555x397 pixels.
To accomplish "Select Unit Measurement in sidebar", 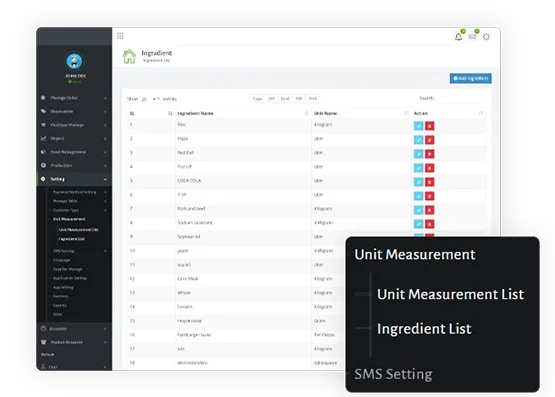I will 69,219.
